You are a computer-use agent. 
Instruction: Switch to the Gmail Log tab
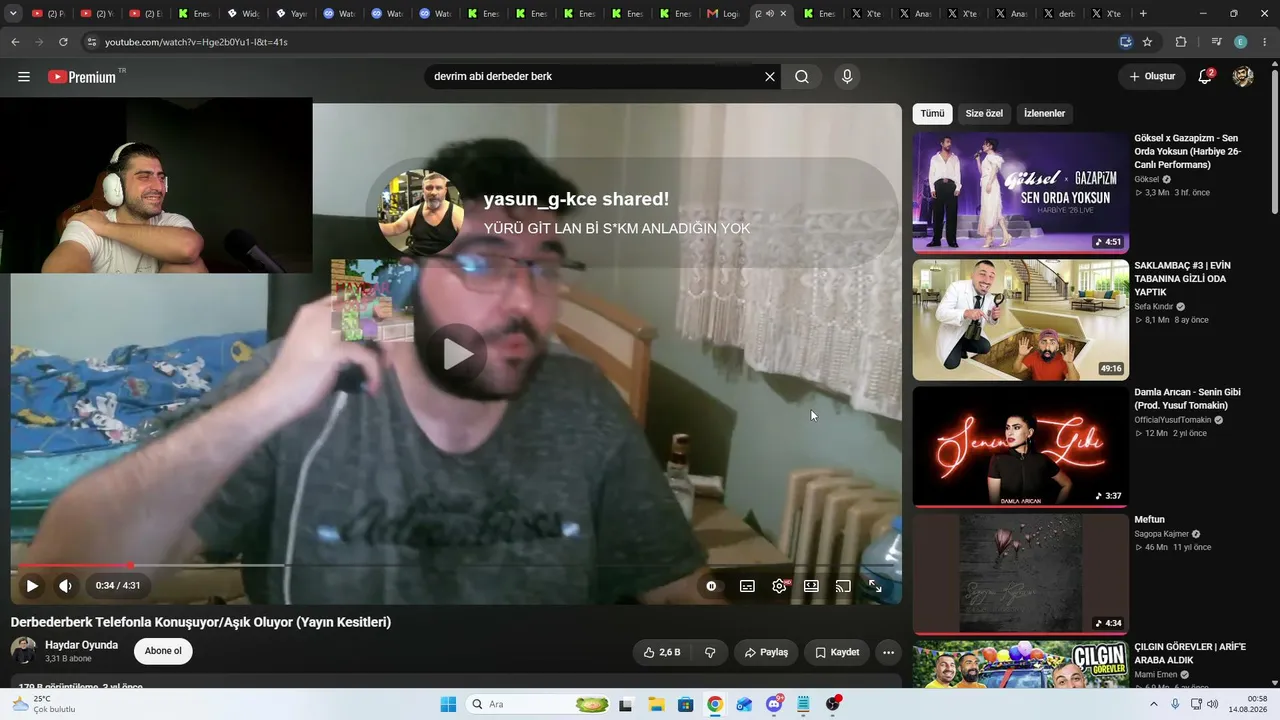coord(724,13)
